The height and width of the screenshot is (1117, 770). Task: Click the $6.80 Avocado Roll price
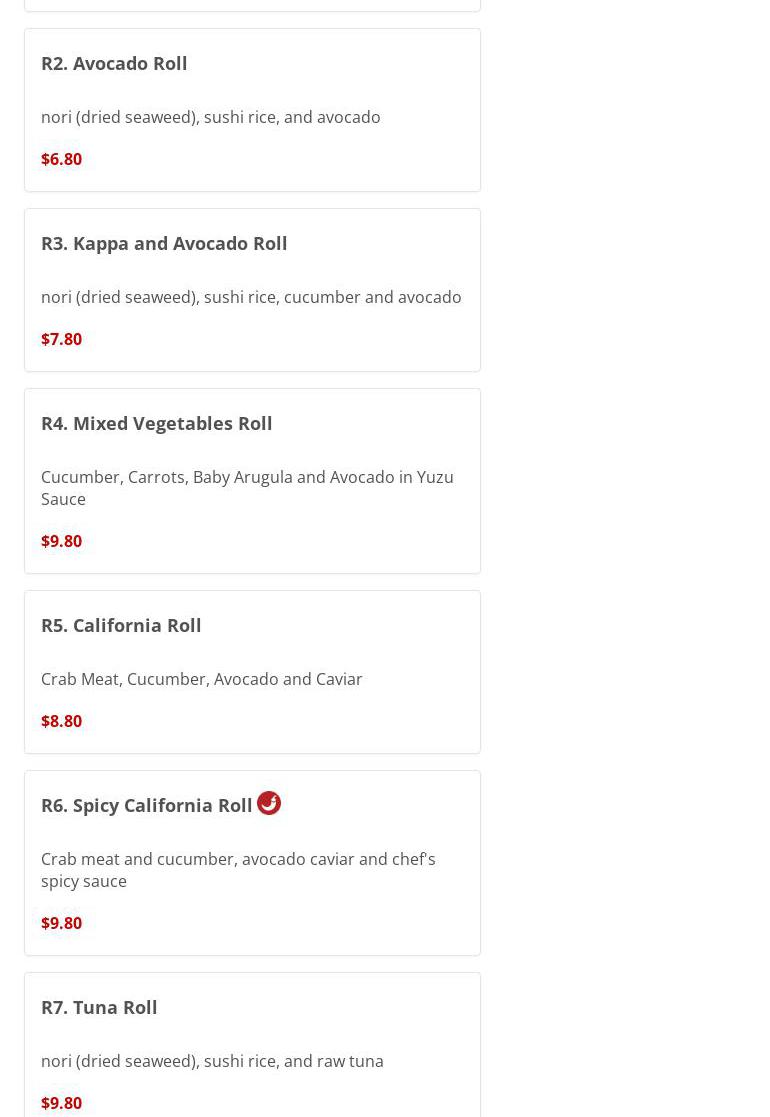click(x=61, y=159)
